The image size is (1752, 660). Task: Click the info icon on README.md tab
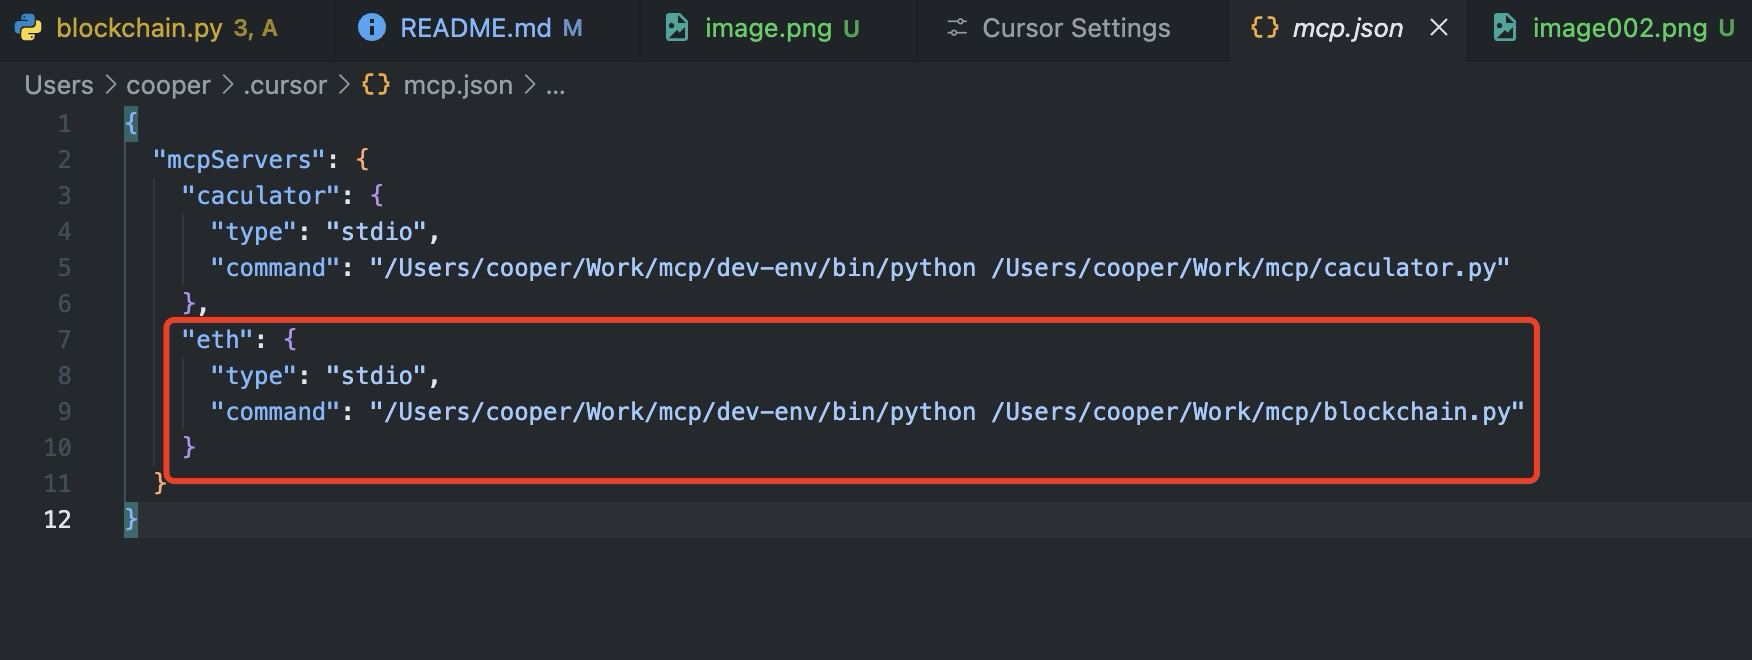coord(371,28)
